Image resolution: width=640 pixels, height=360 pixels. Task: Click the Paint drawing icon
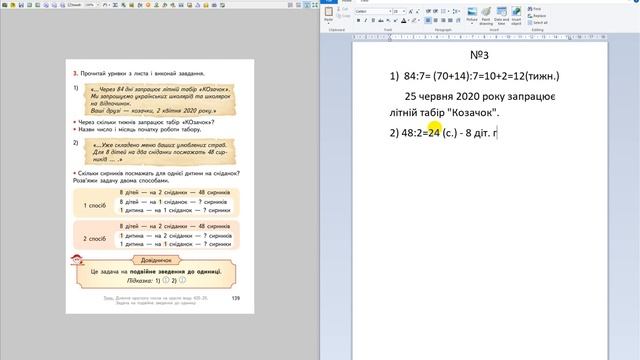tap(486, 11)
